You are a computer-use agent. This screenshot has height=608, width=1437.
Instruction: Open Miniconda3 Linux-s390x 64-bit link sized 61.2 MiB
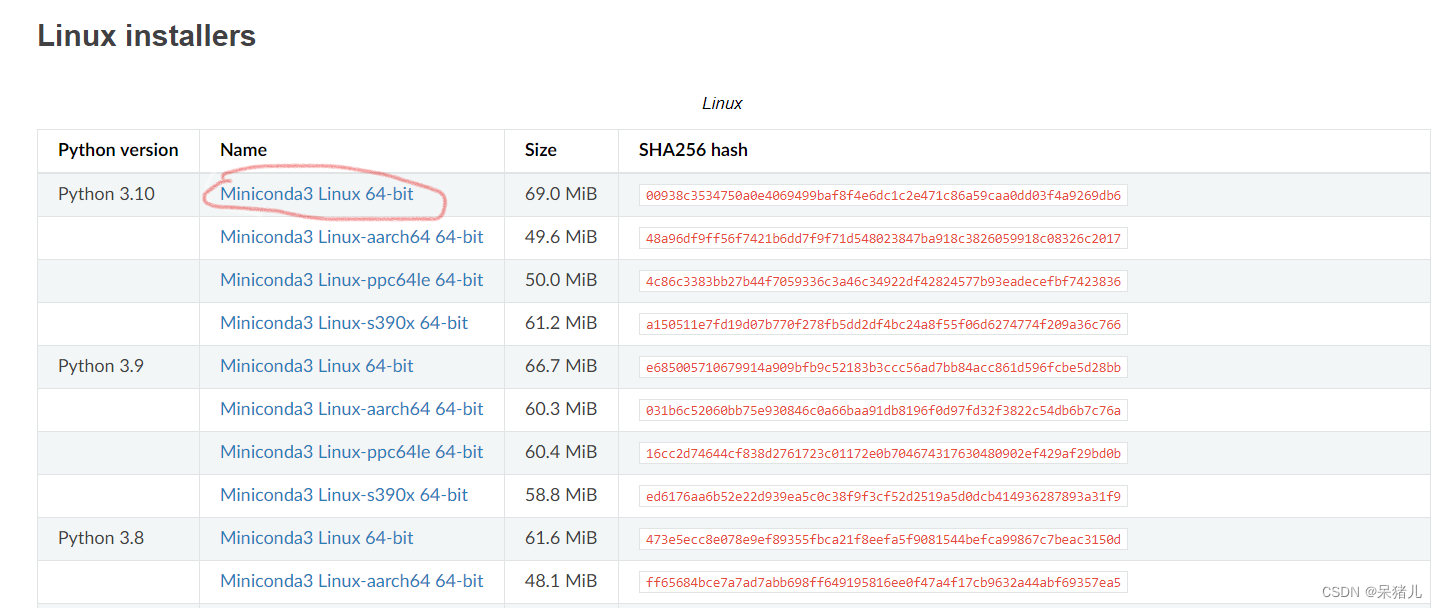pos(344,323)
